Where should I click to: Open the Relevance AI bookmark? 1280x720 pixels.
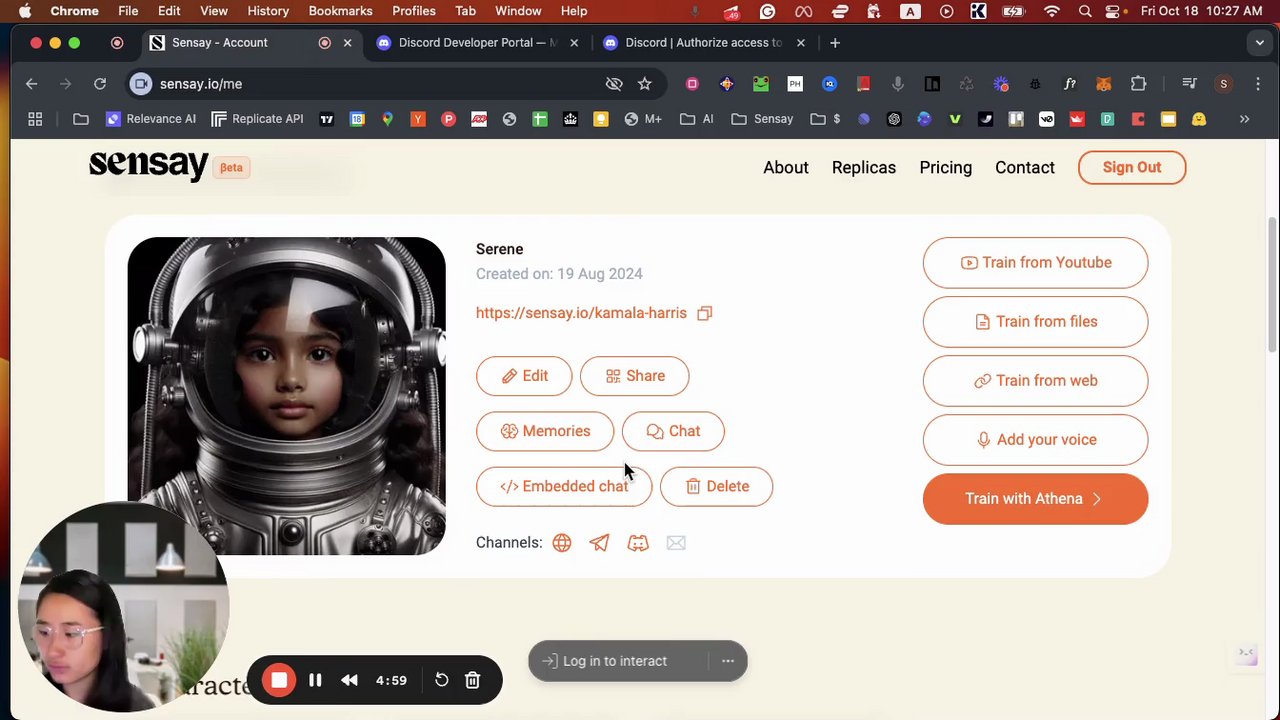point(151,119)
